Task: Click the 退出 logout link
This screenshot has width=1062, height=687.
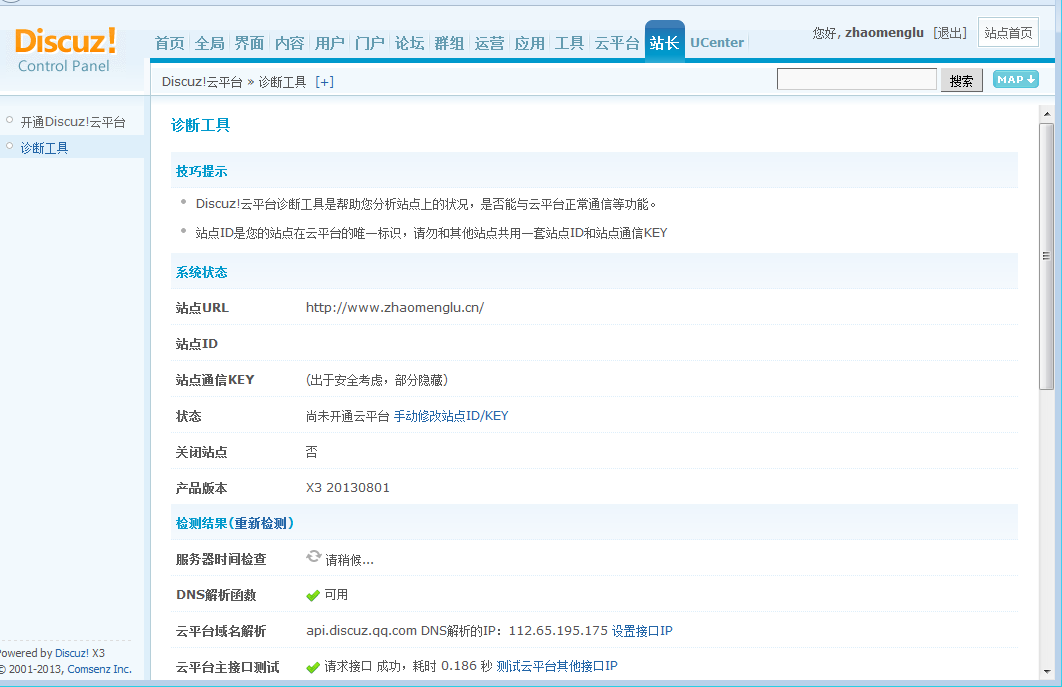Action: tap(950, 33)
